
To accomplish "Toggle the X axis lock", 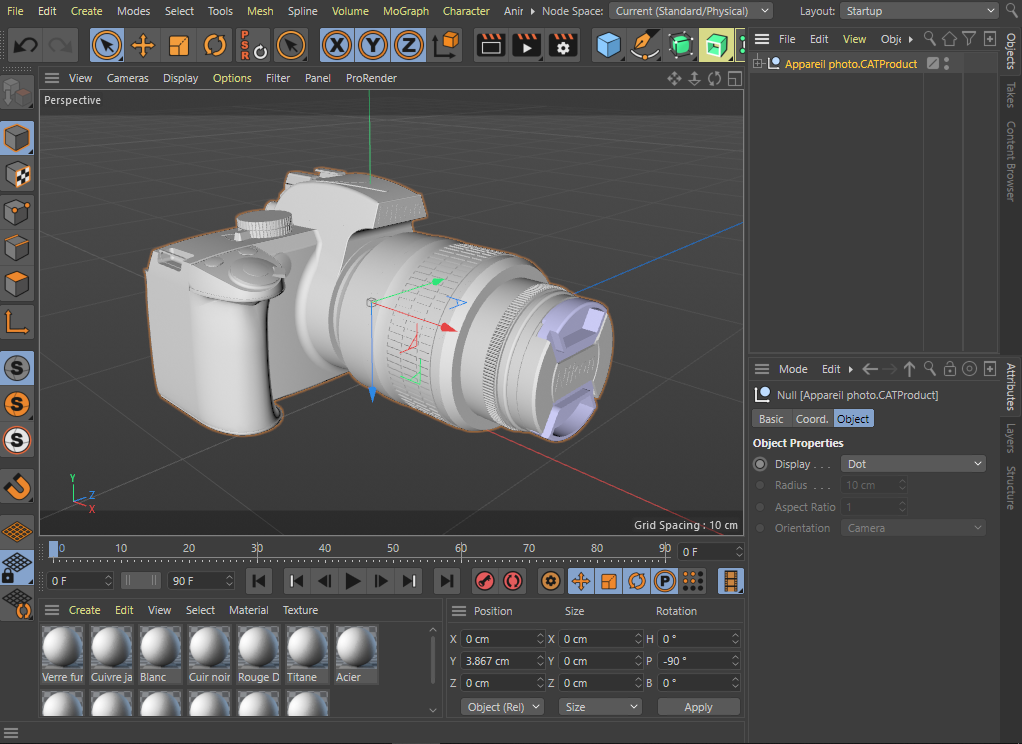I will tap(337, 45).
